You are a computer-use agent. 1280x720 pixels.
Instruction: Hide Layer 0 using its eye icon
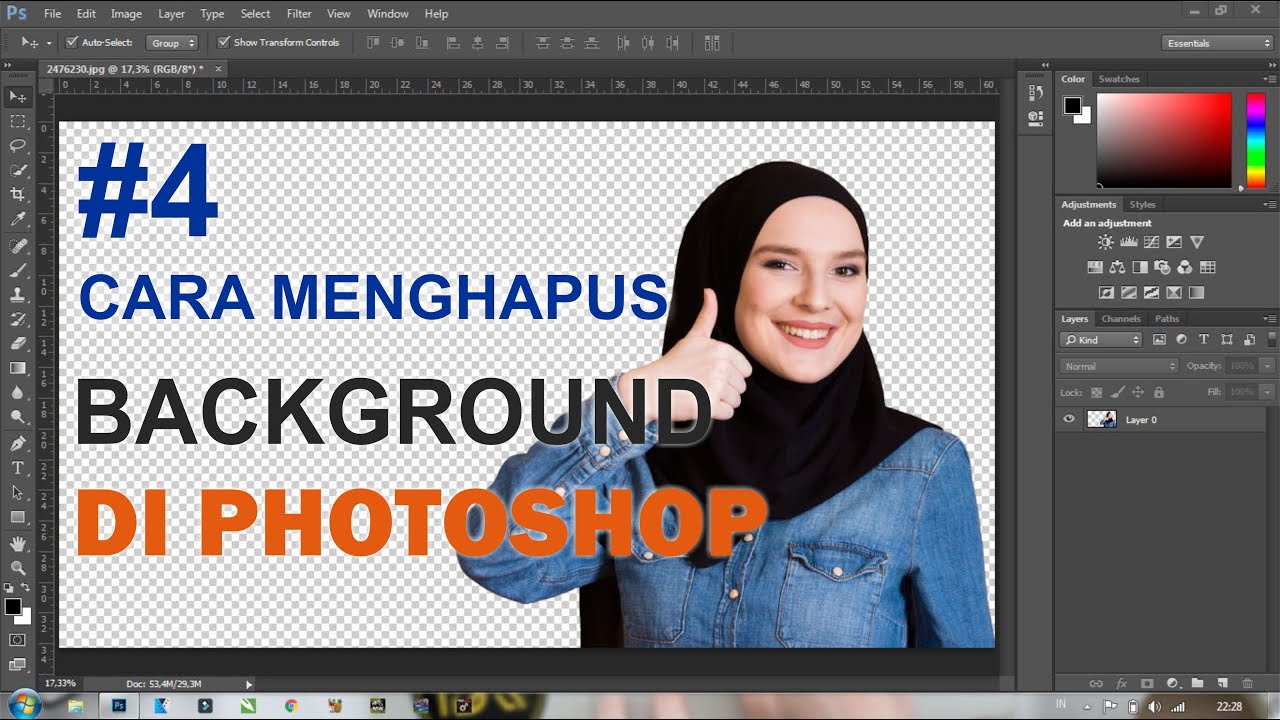1069,419
